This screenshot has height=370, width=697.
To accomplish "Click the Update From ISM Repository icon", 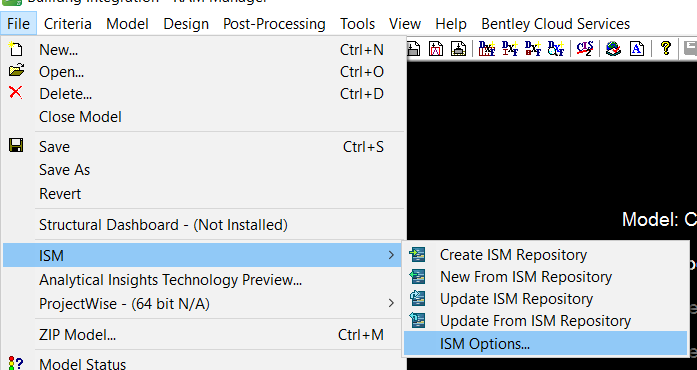I will coord(417,321).
